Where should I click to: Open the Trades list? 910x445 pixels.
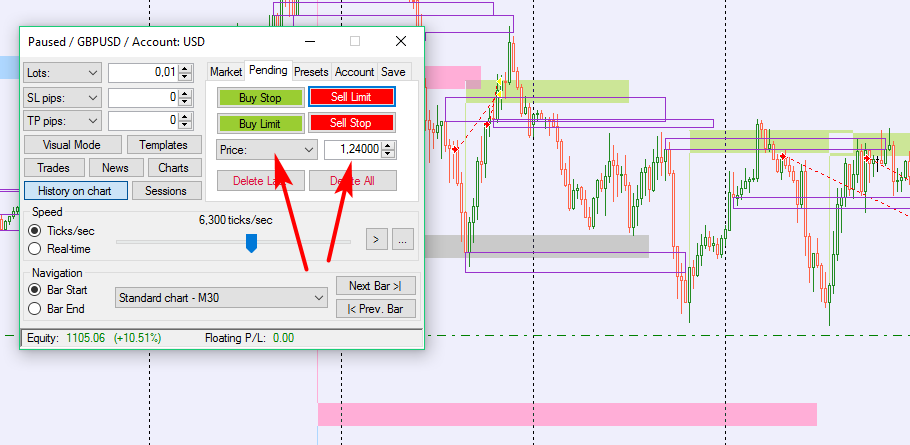[54, 168]
